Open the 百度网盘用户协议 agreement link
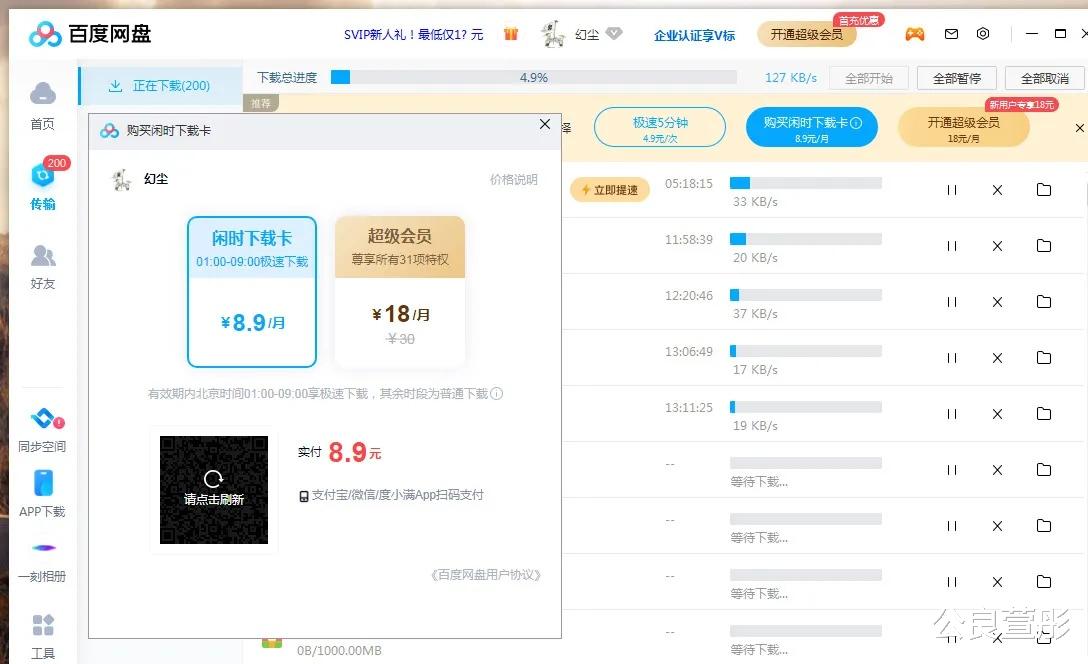This screenshot has height=664, width=1088. (485, 575)
